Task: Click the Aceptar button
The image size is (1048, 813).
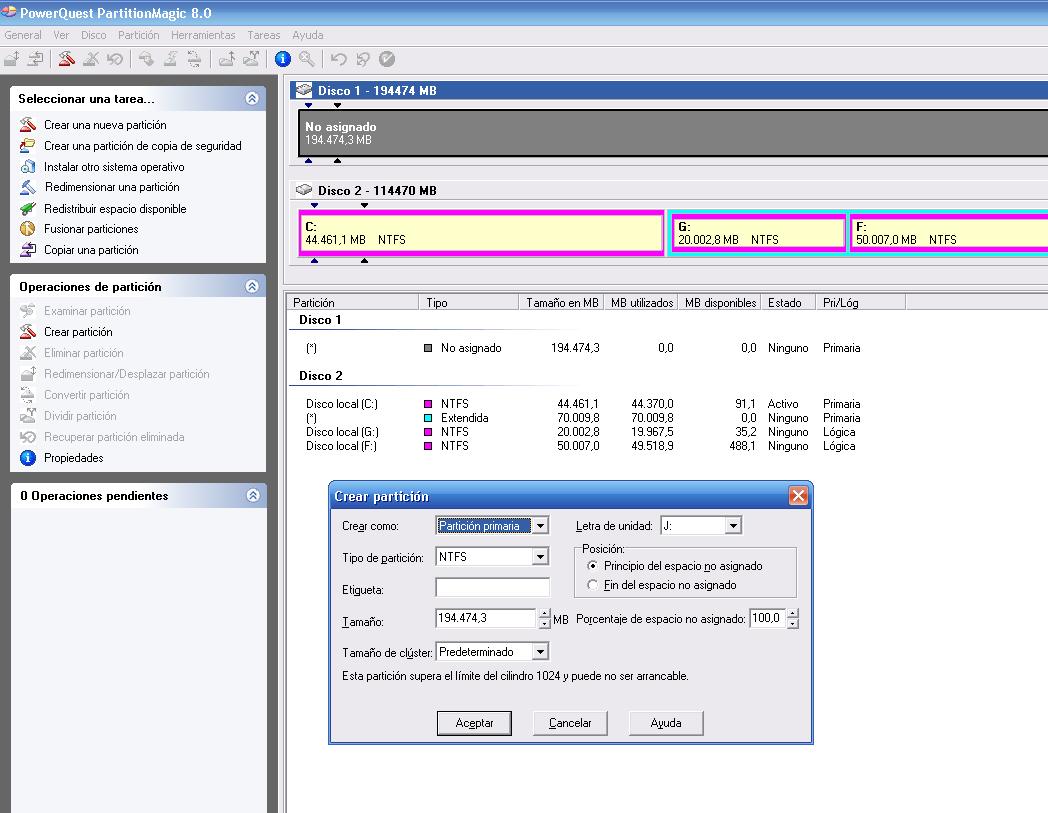Action: click(x=474, y=723)
